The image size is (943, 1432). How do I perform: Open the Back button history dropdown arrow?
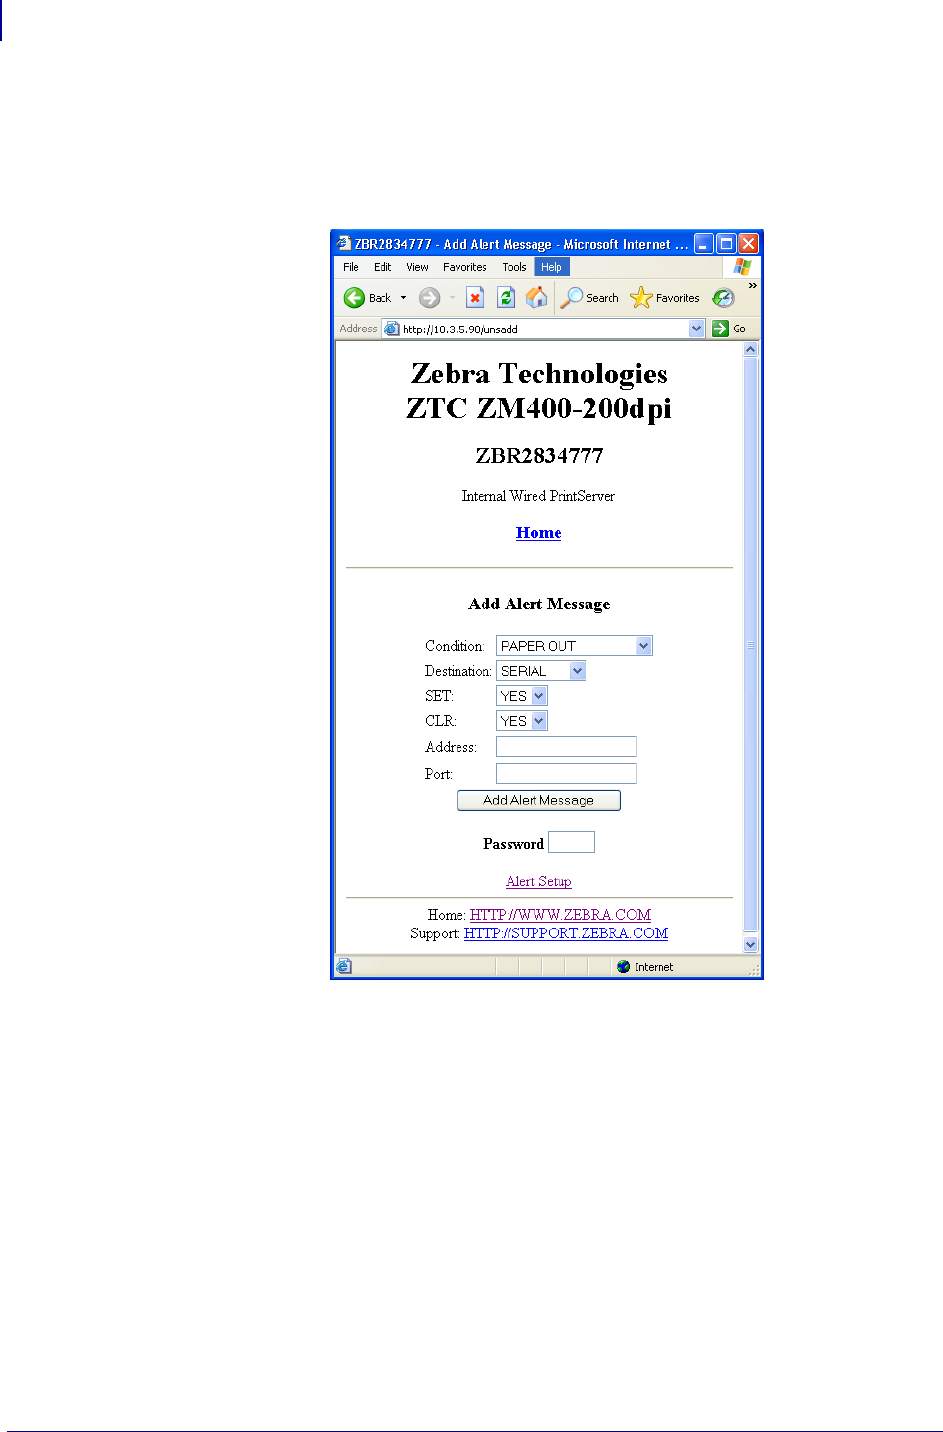pos(403,298)
